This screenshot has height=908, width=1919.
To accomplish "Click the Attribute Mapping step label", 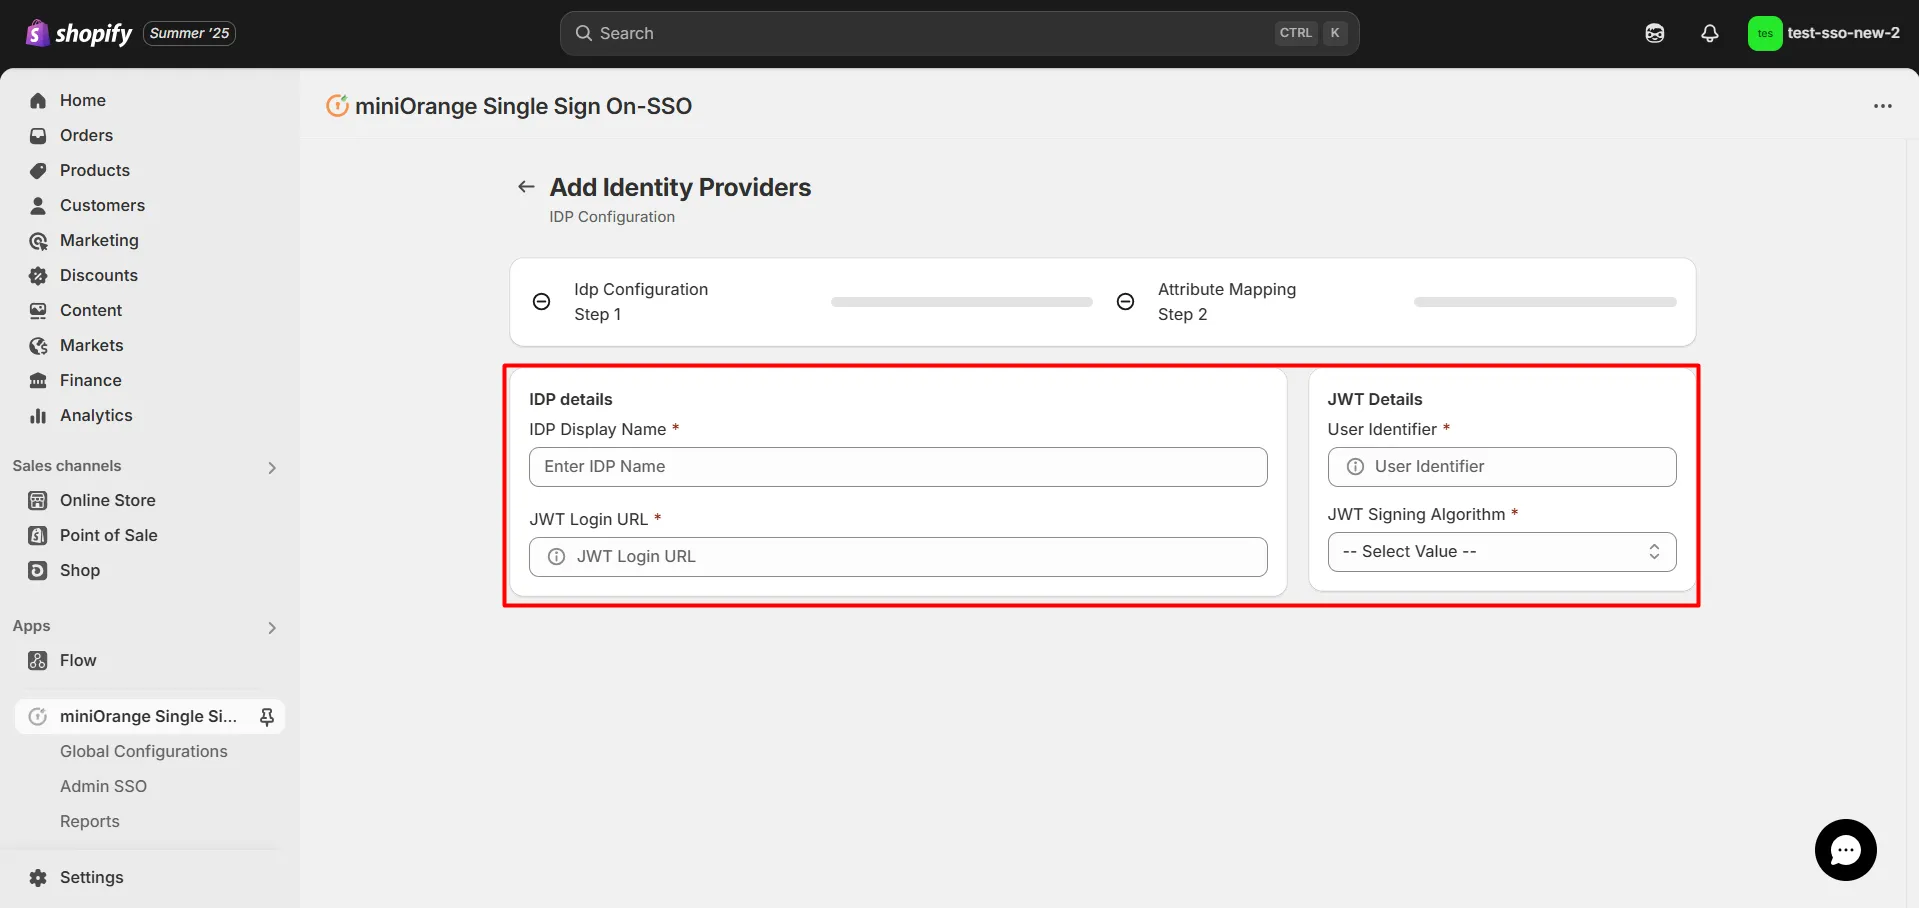I will click(1227, 289).
